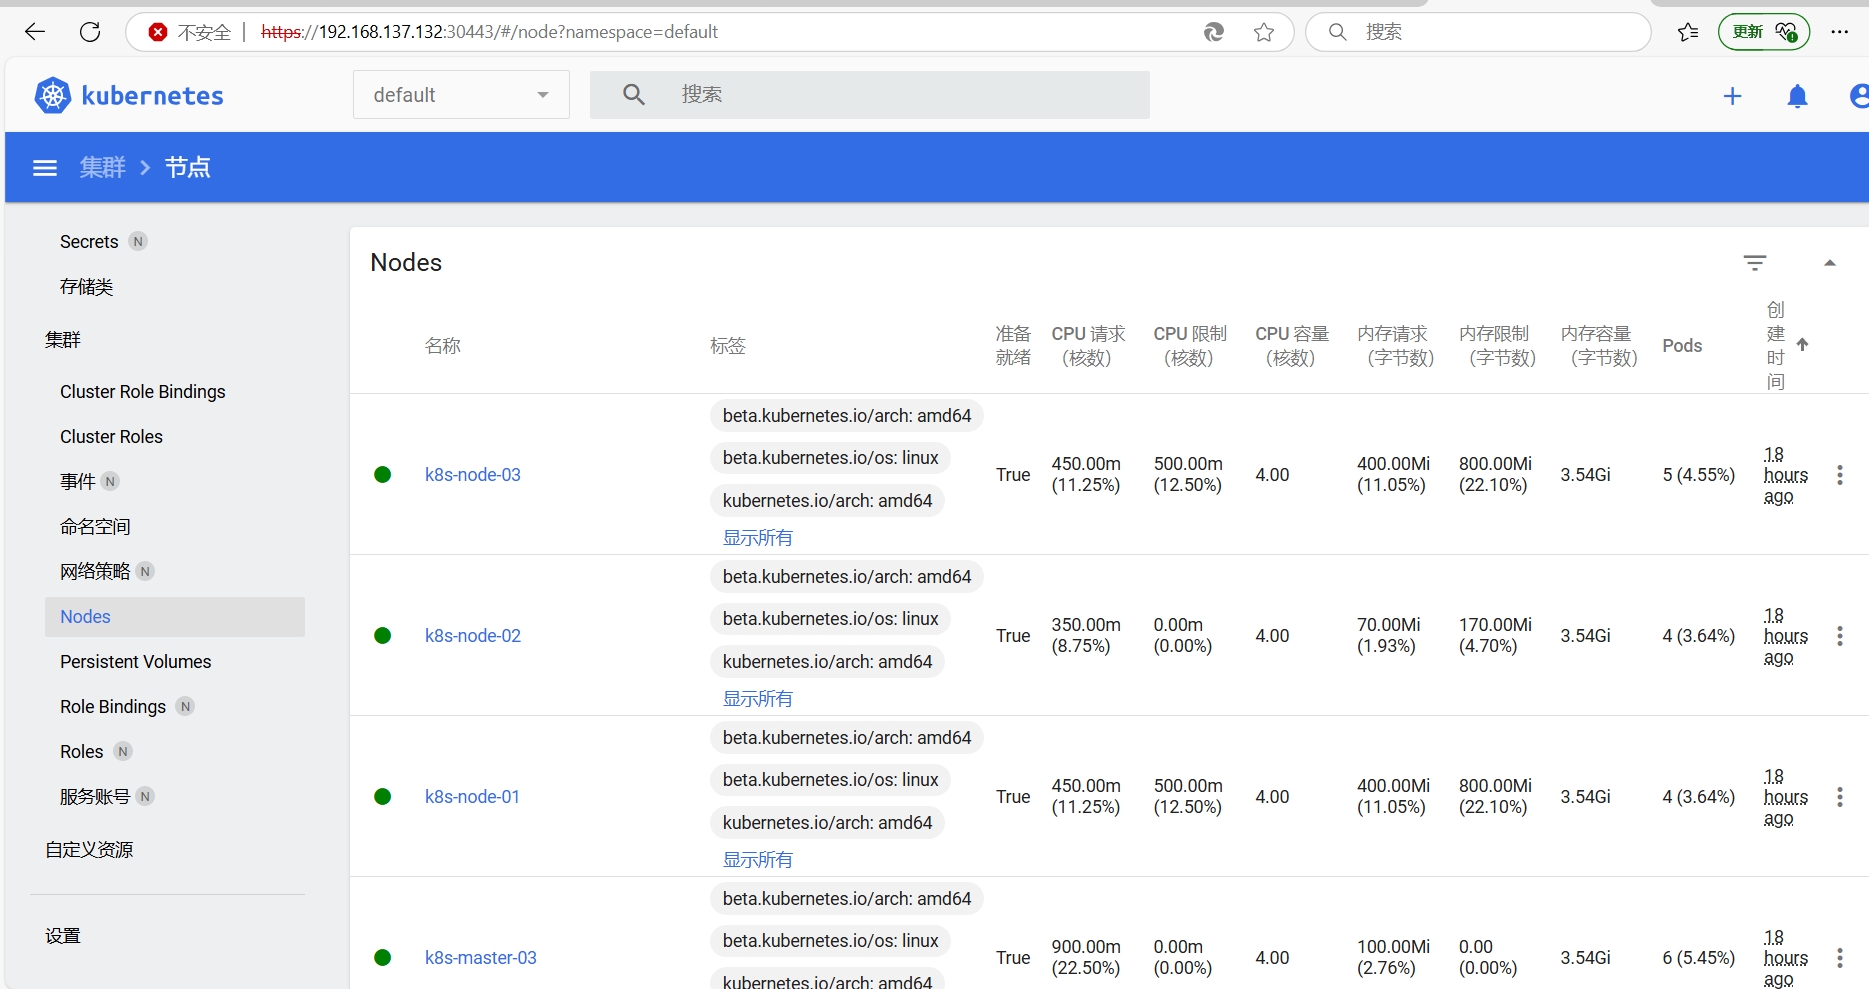Open the notifications bell
Screen dimensions: 1869x989
pos(1797,96)
